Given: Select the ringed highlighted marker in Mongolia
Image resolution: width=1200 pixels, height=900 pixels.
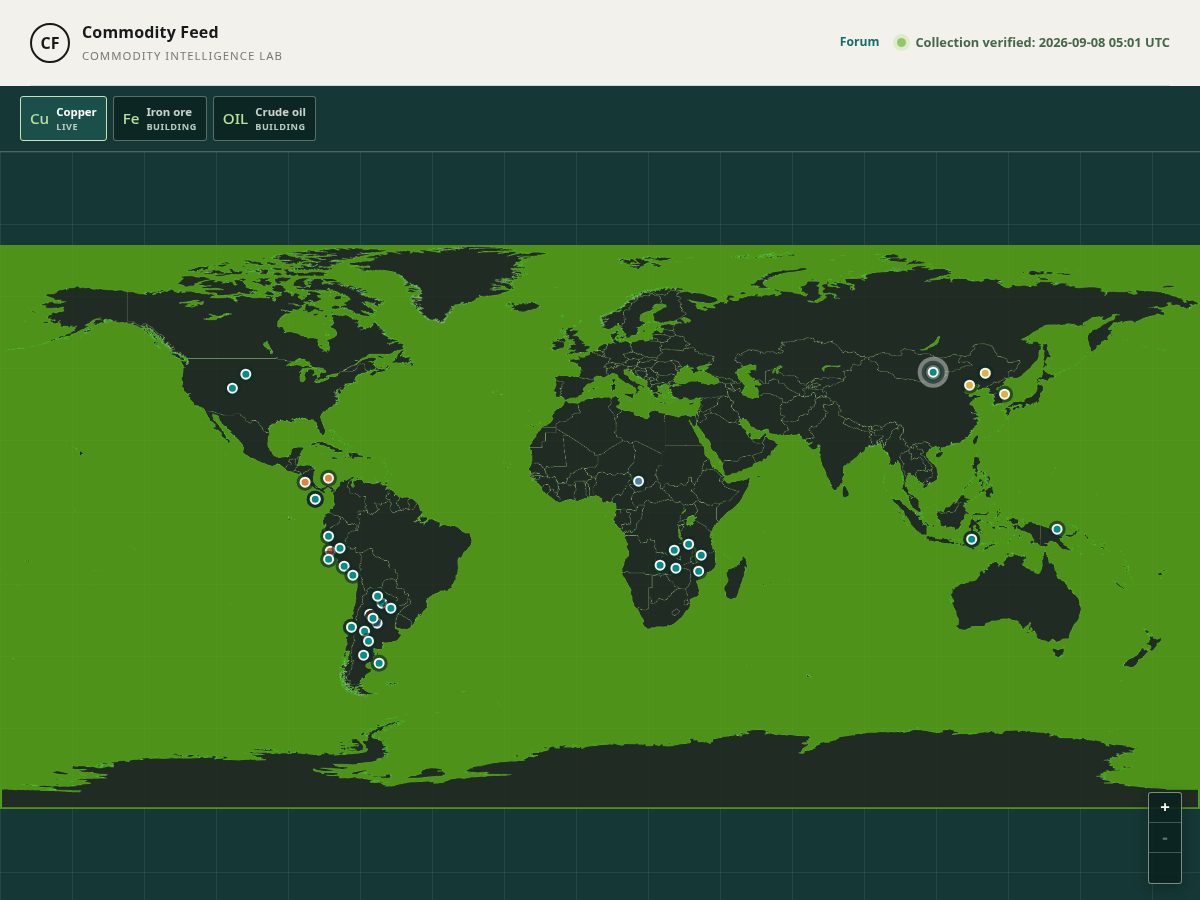Looking at the screenshot, I should 933,372.
